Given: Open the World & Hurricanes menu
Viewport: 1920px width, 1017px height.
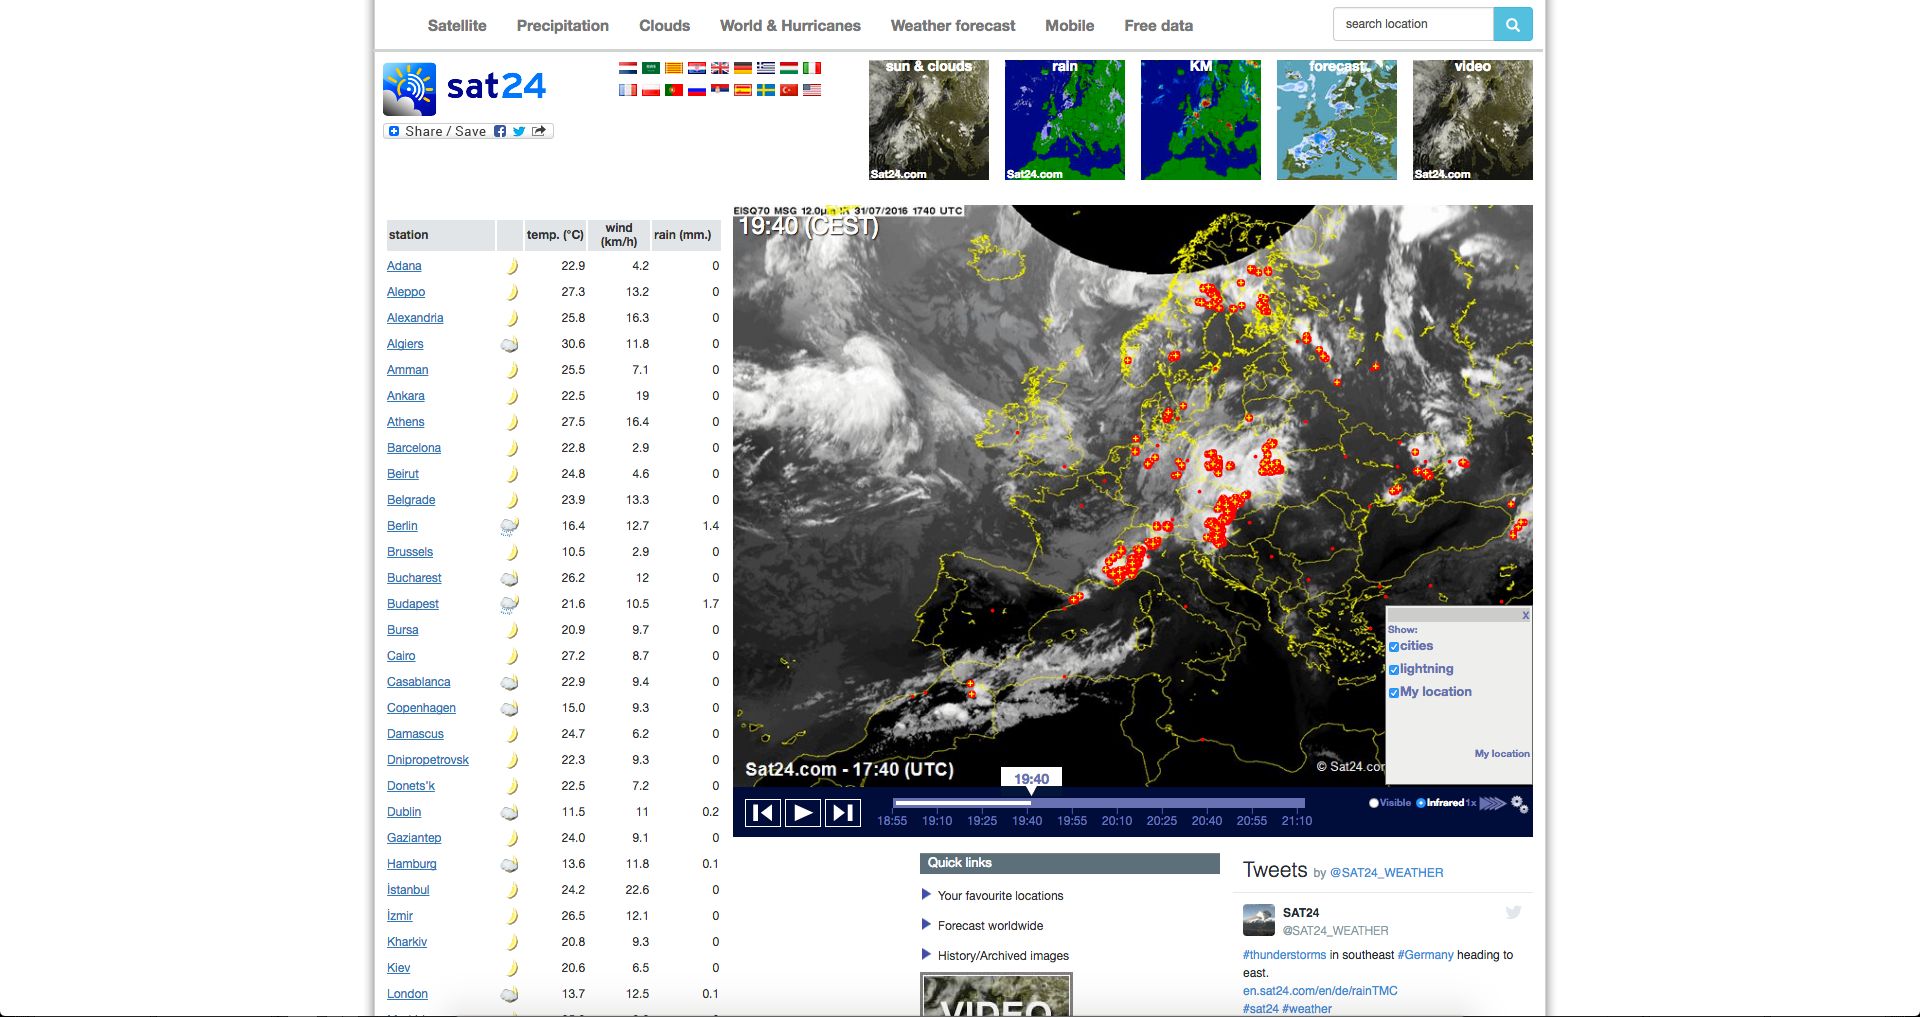Looking at the screenshot, I should [790, 26].
